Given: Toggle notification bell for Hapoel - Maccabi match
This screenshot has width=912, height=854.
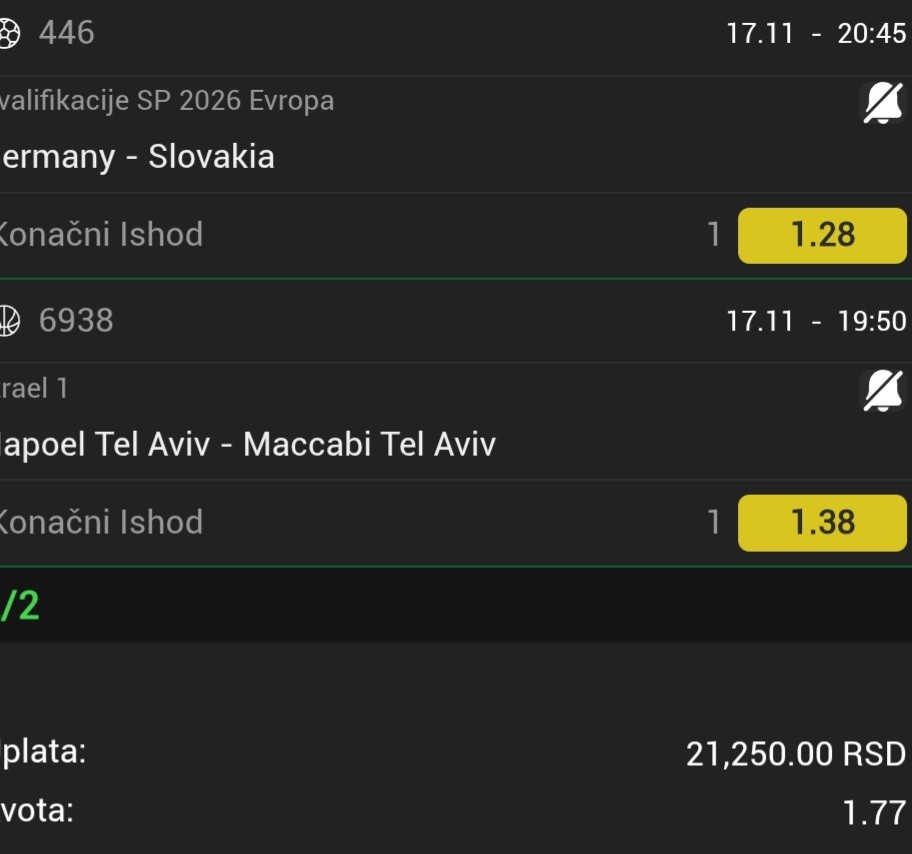Looking at the screenshot, I should [882, 391].
